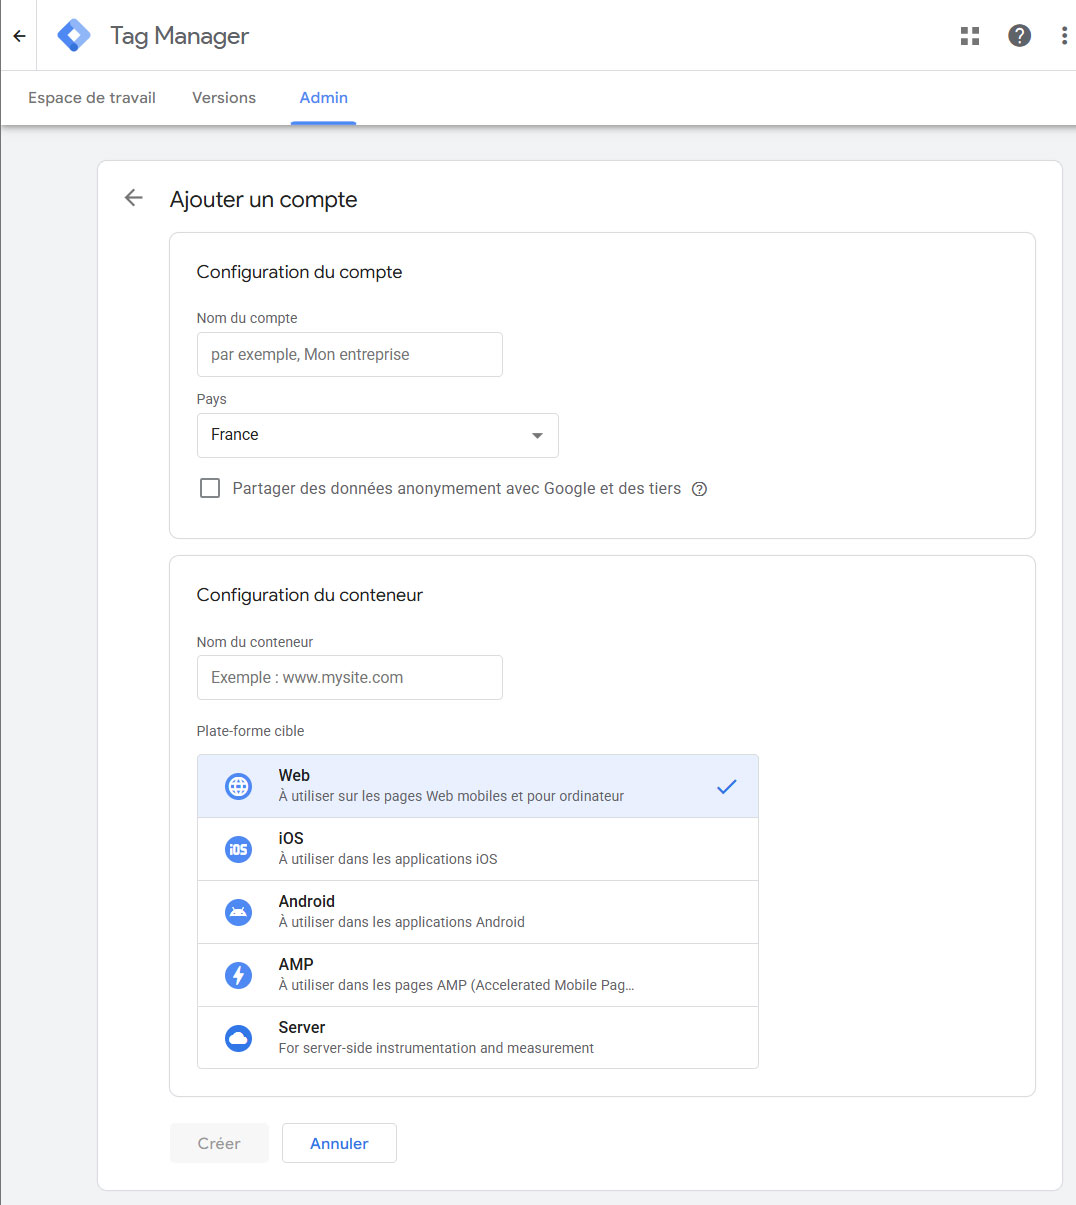Click the Android platform icon
The height and width of the screenshot is (1205, 1076).
click(x=238, y=912)
